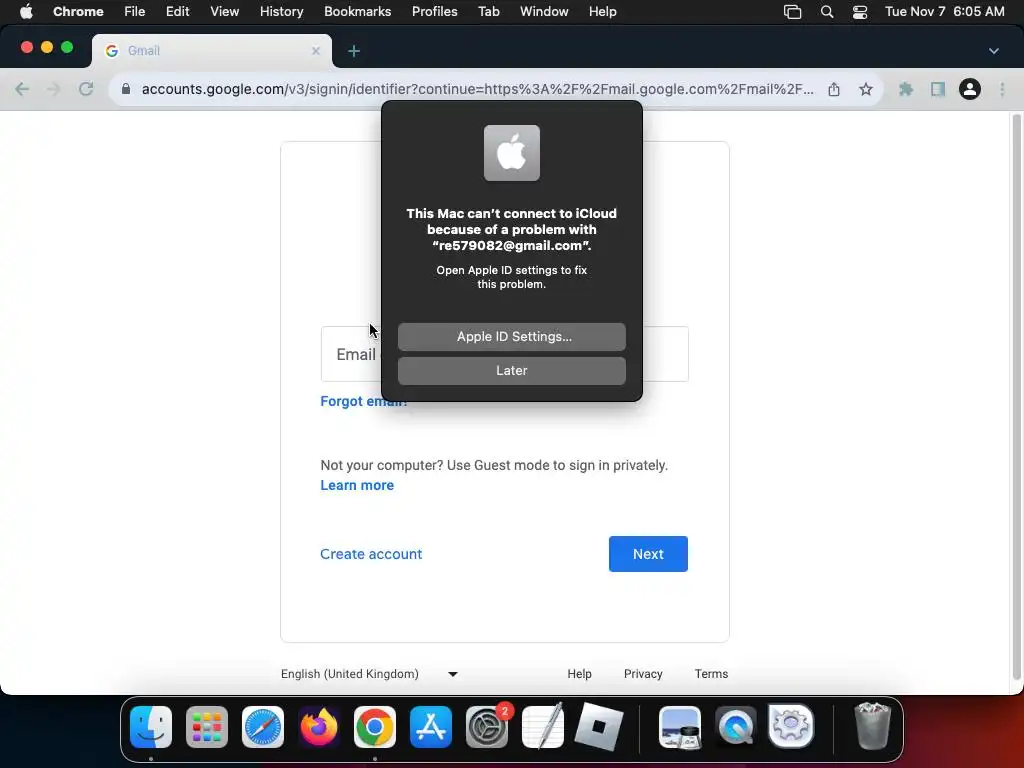
Task: Open the Chrome profile avatar
Action: pos(970,89)
